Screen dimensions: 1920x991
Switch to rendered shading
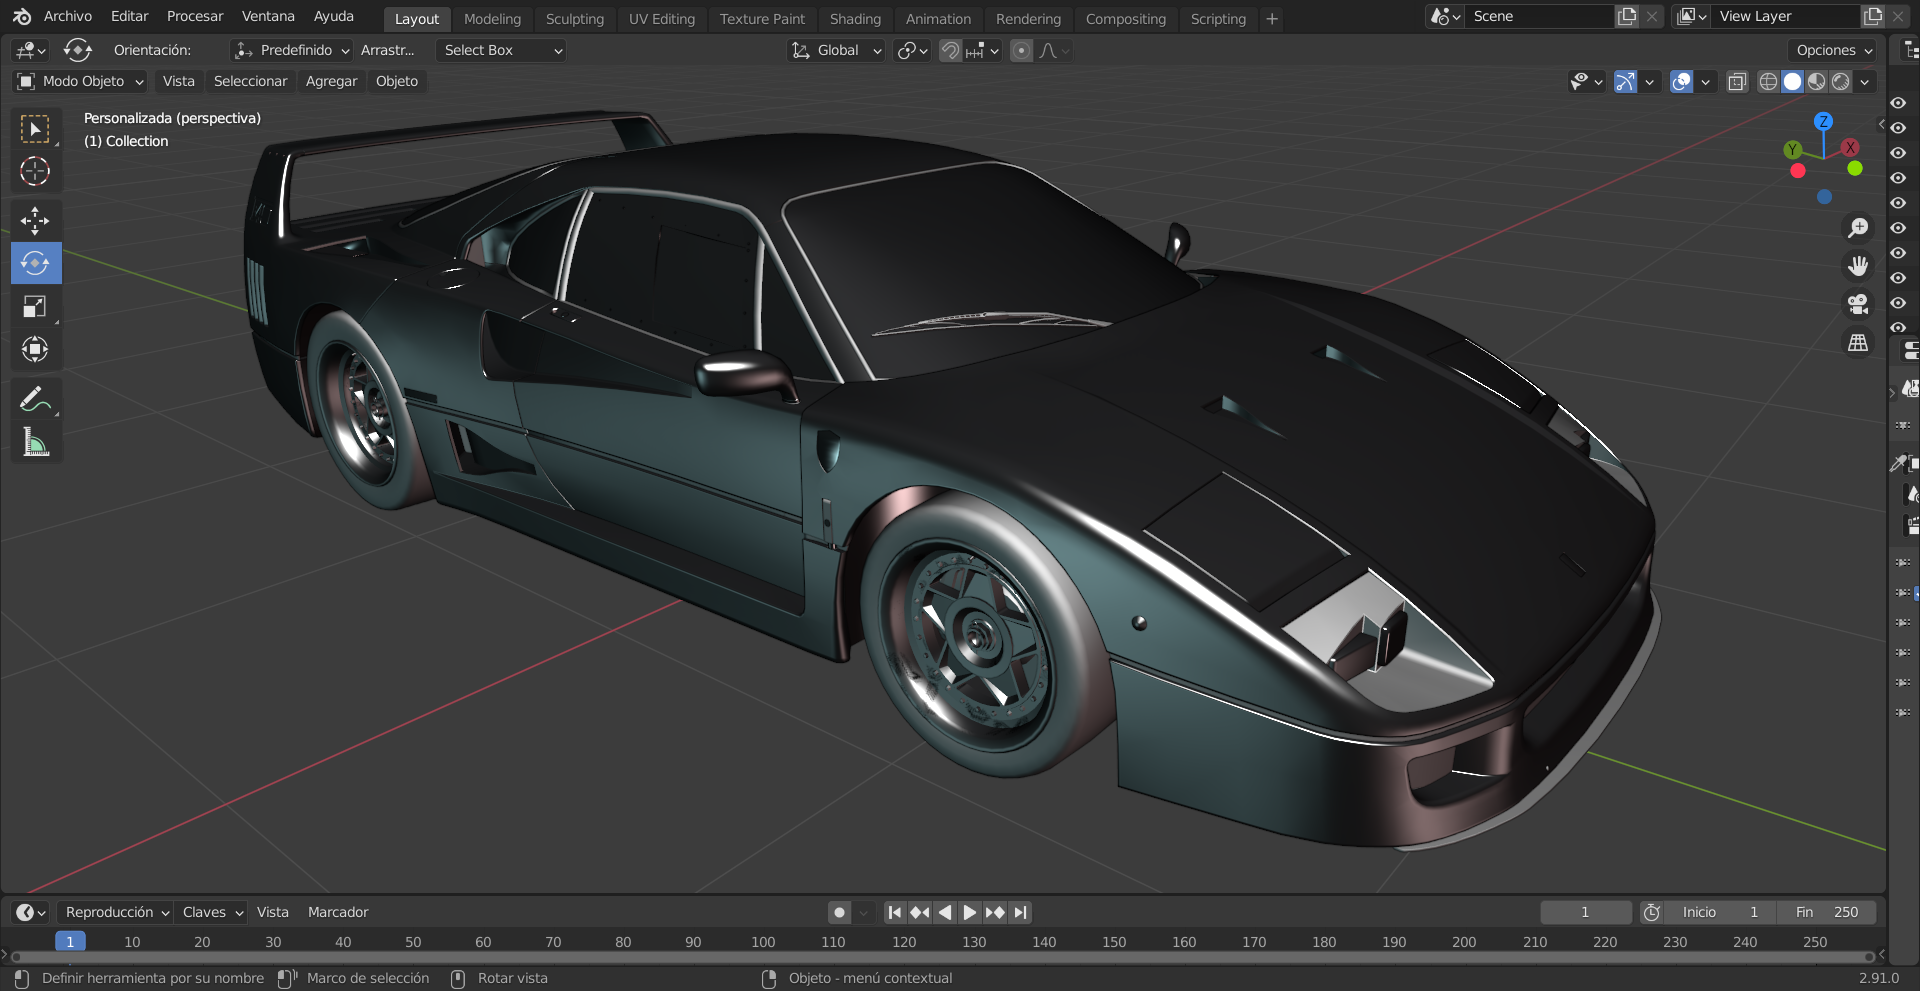coord(1841,82)
